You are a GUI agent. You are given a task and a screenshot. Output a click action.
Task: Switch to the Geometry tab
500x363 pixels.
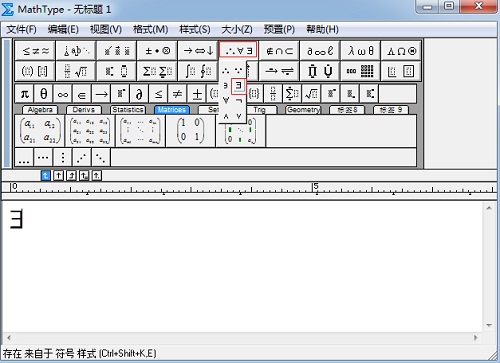[x=303, y=110]
